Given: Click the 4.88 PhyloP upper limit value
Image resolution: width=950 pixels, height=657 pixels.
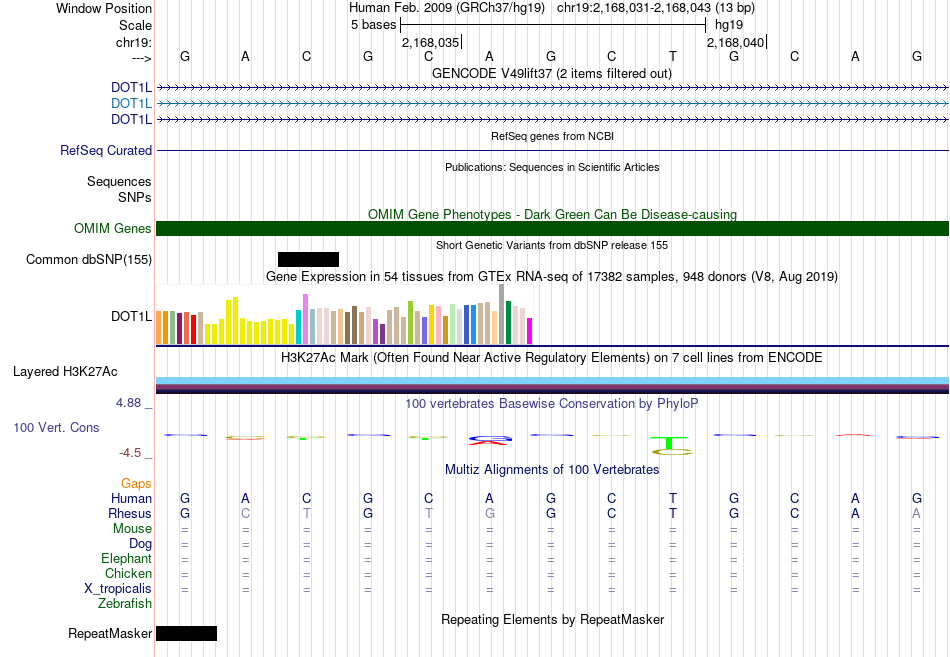Looking at the screenshot, I should click(128, 403).
